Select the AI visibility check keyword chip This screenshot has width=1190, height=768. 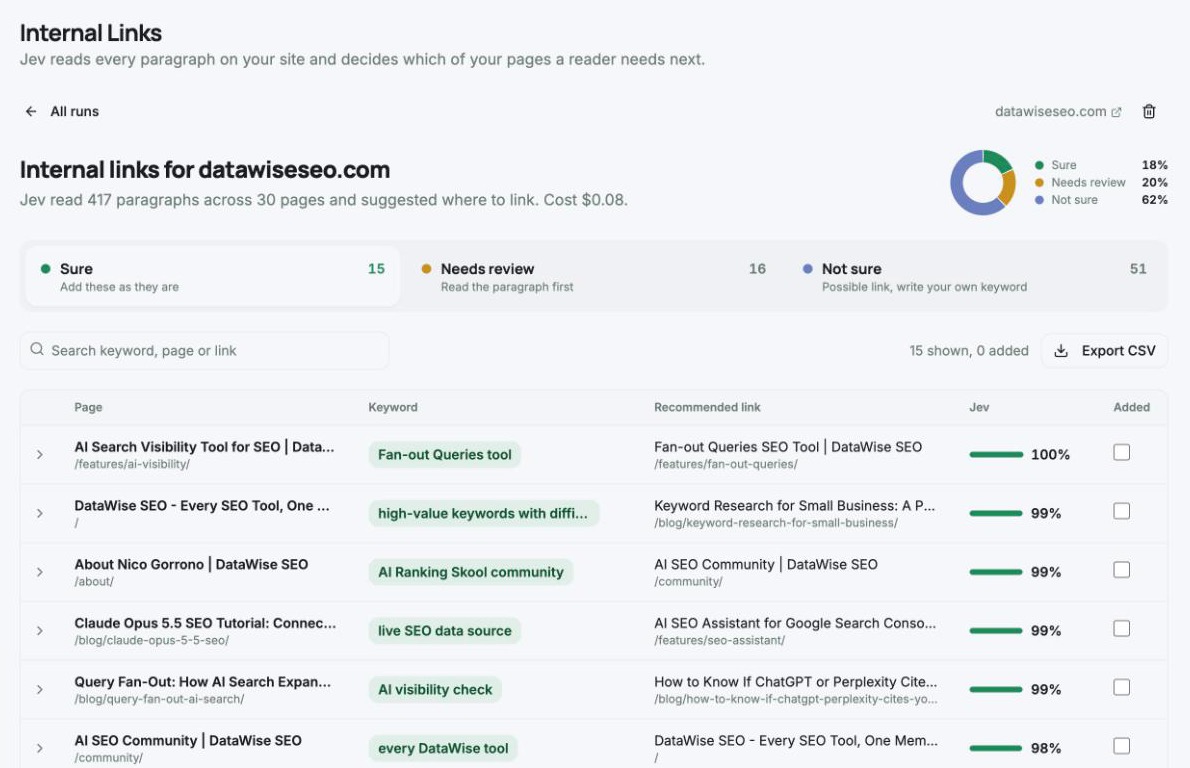(435, 689)
